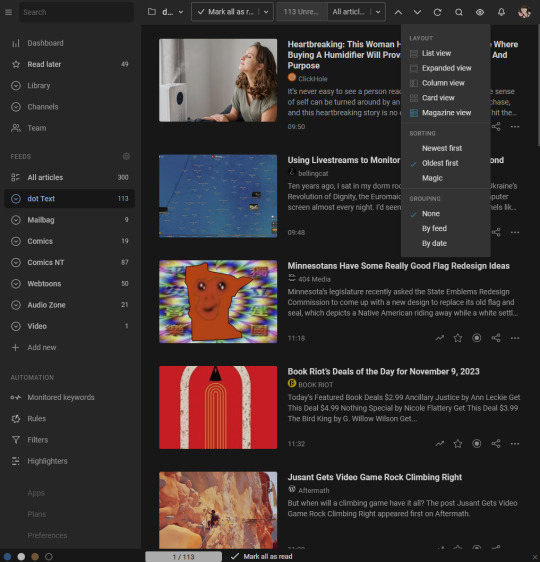Star the Book Riot Deals article
Screen dimensions: 540x562
pos(458,444)
